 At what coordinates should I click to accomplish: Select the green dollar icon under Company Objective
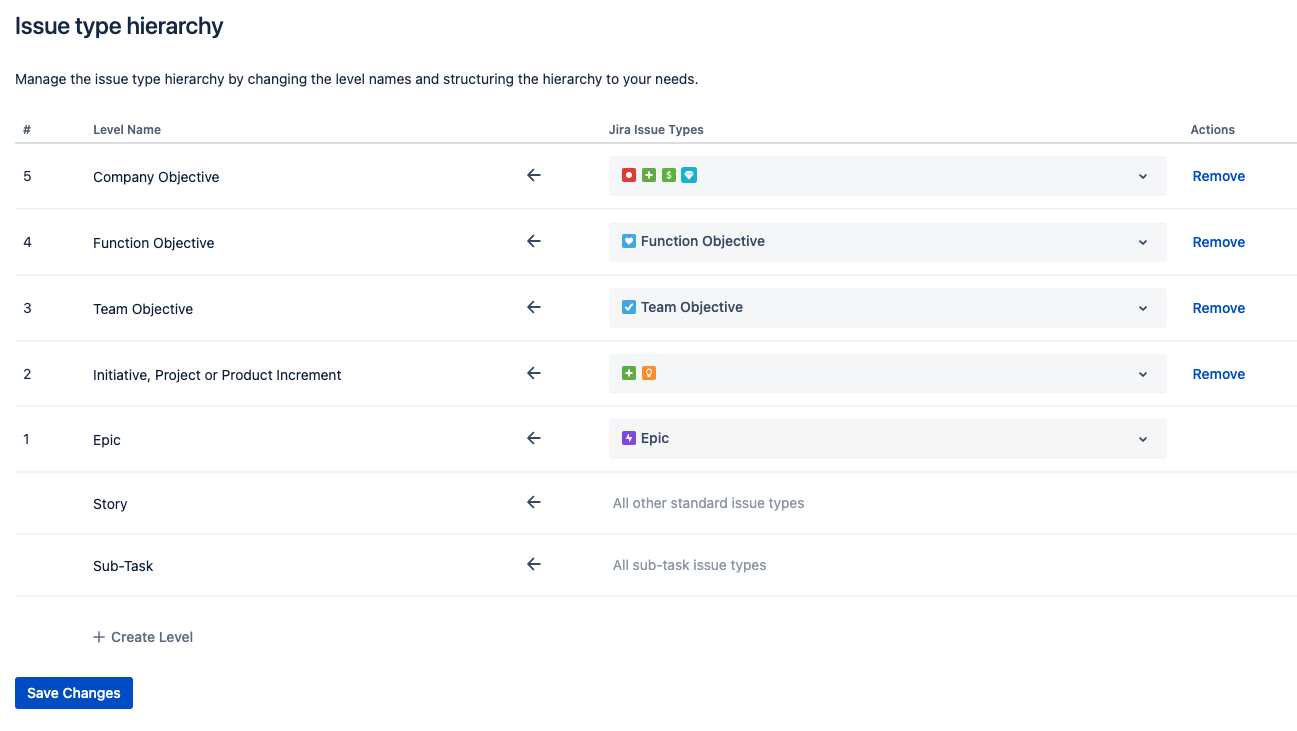click(668, 175)
